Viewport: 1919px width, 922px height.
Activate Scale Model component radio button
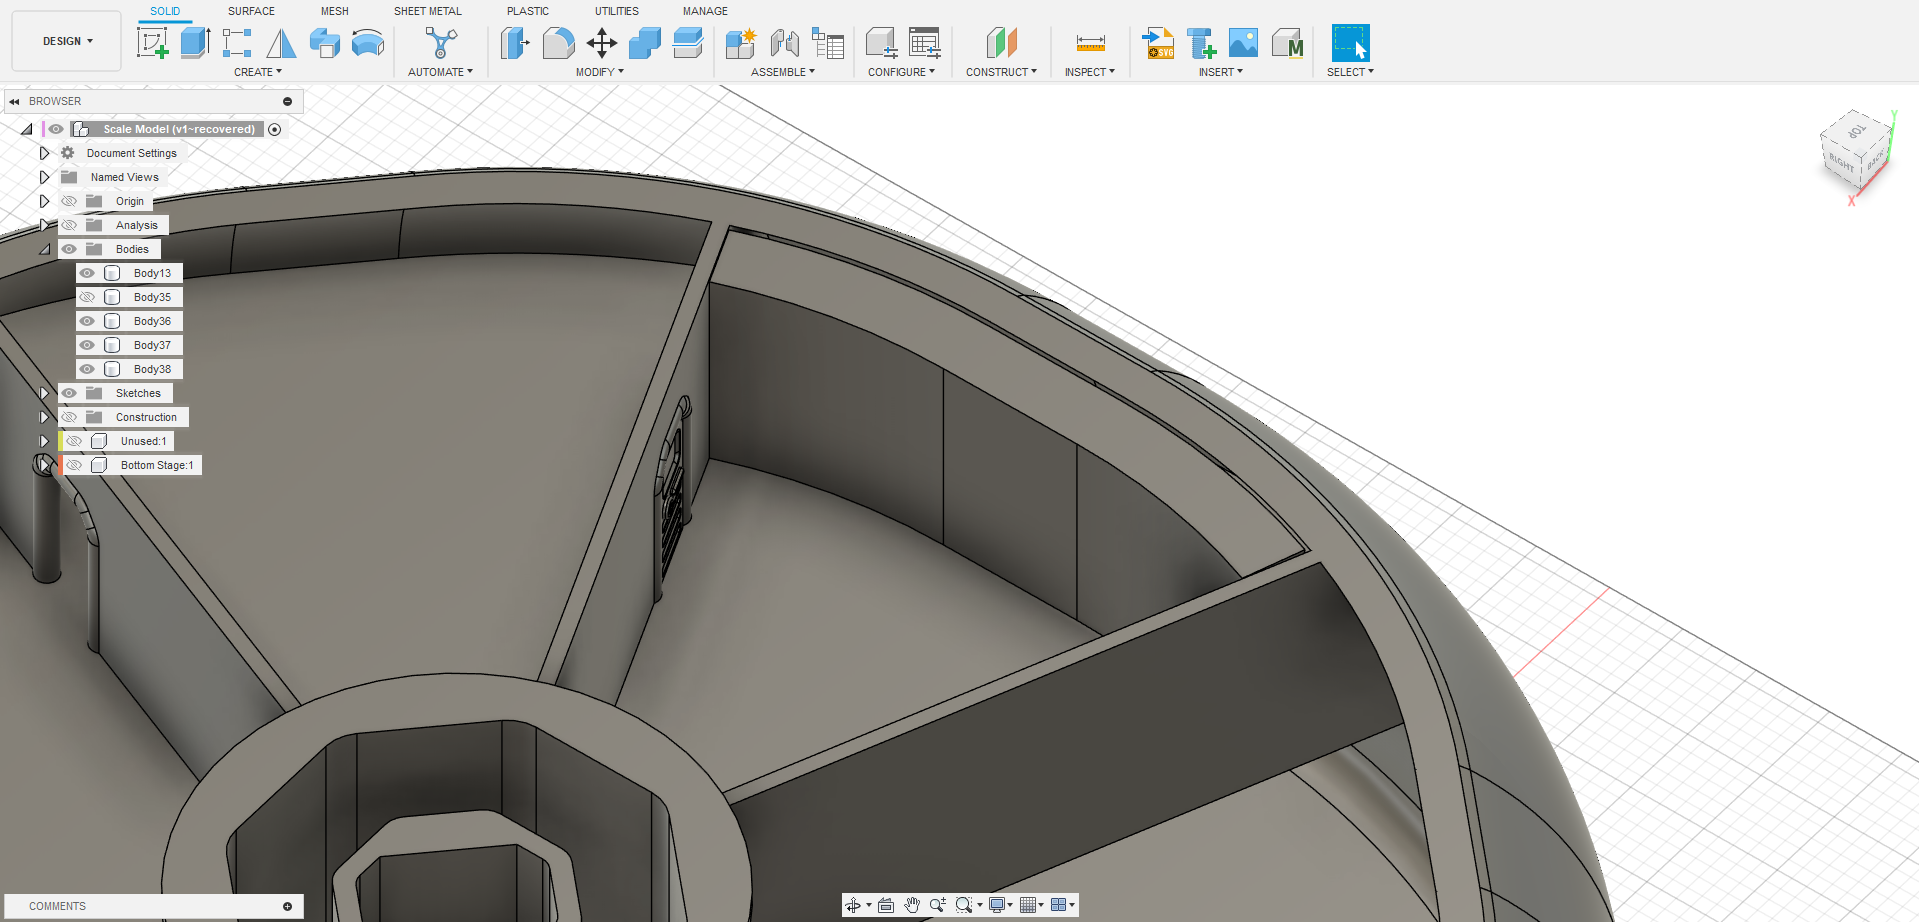[x=275, y=129]
